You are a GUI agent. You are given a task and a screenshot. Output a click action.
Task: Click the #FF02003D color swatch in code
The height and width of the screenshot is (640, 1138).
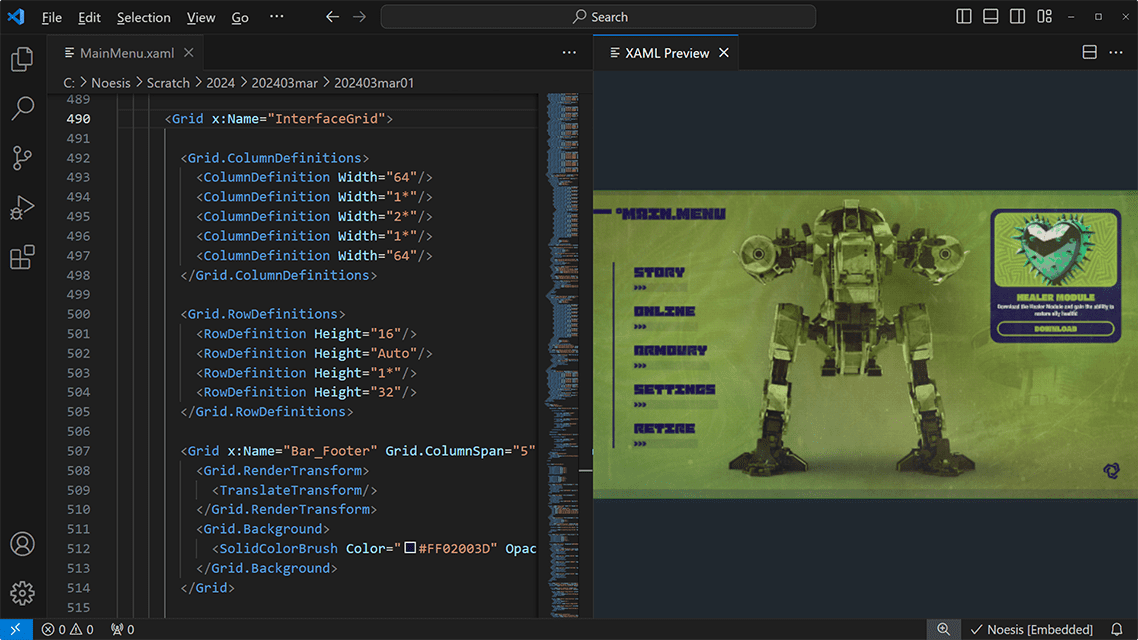[410, 548]
